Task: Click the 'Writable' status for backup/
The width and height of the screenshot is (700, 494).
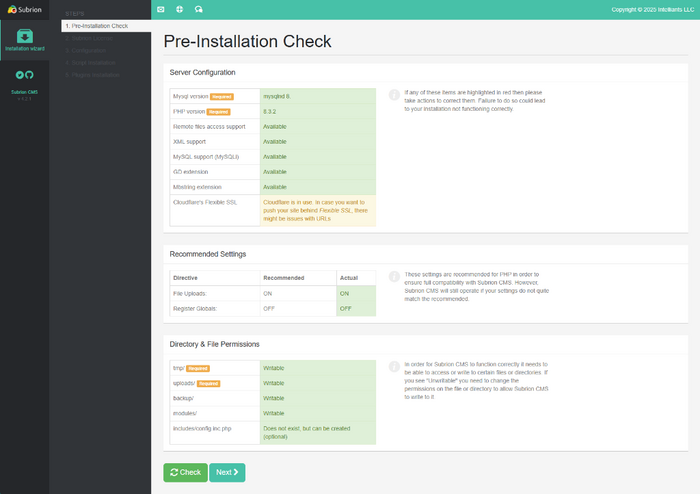Action: pos(274,398)
